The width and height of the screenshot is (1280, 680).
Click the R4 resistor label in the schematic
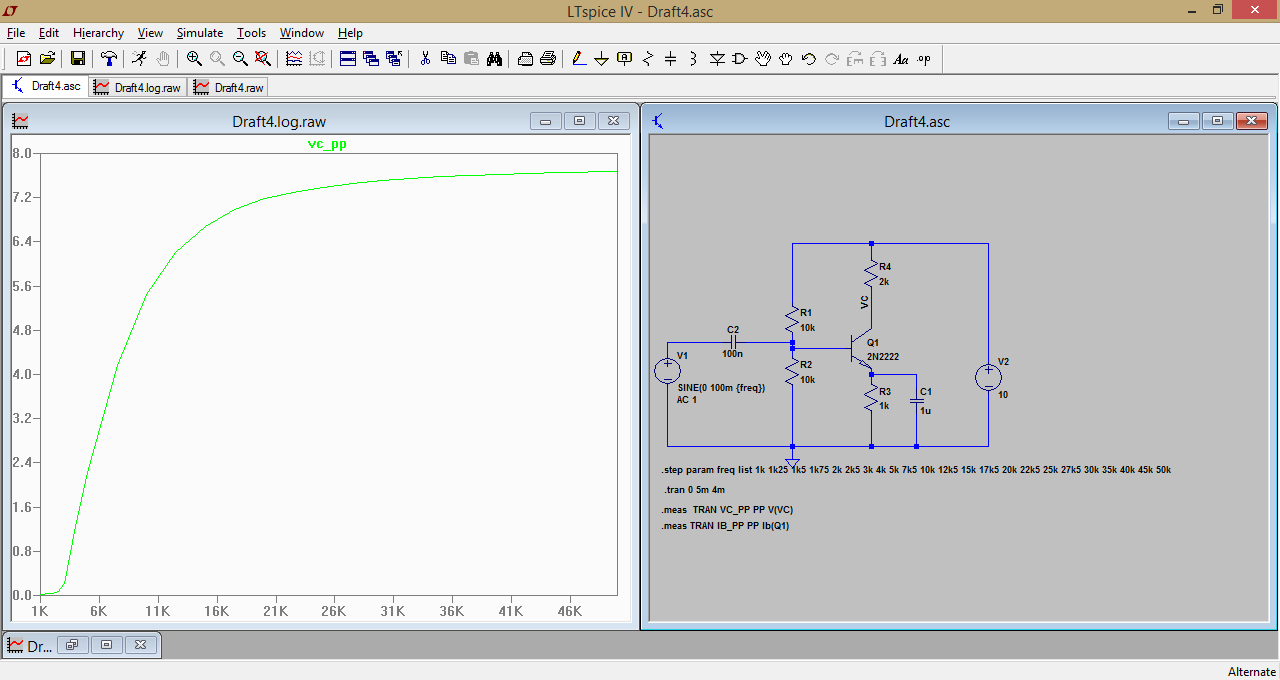(885, 267)
